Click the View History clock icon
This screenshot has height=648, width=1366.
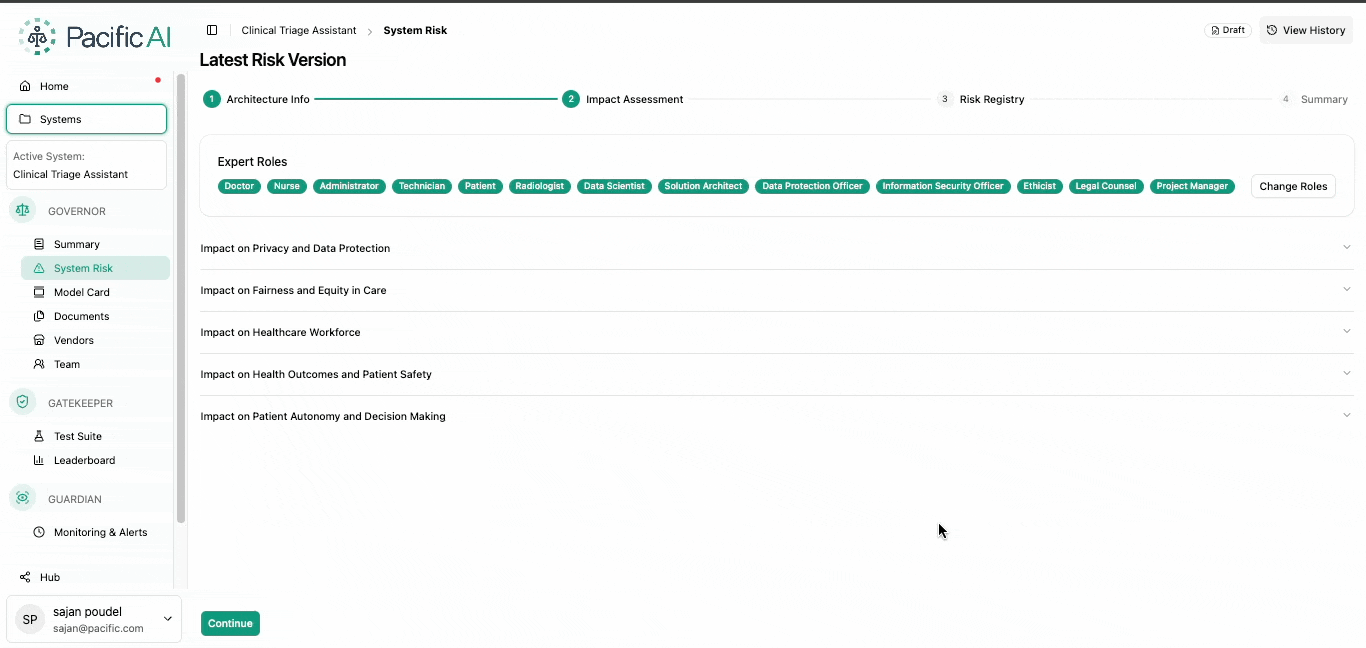(1272, 30)
